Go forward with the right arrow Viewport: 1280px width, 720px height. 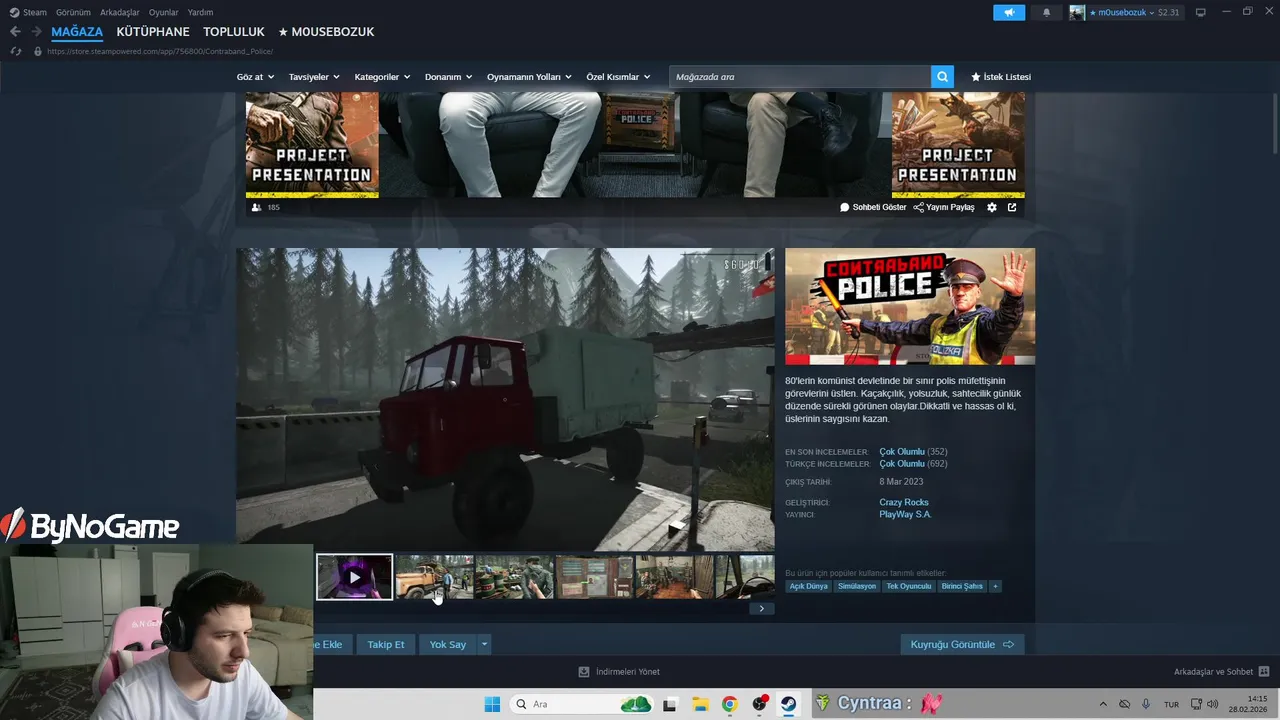tap(36, 32)
